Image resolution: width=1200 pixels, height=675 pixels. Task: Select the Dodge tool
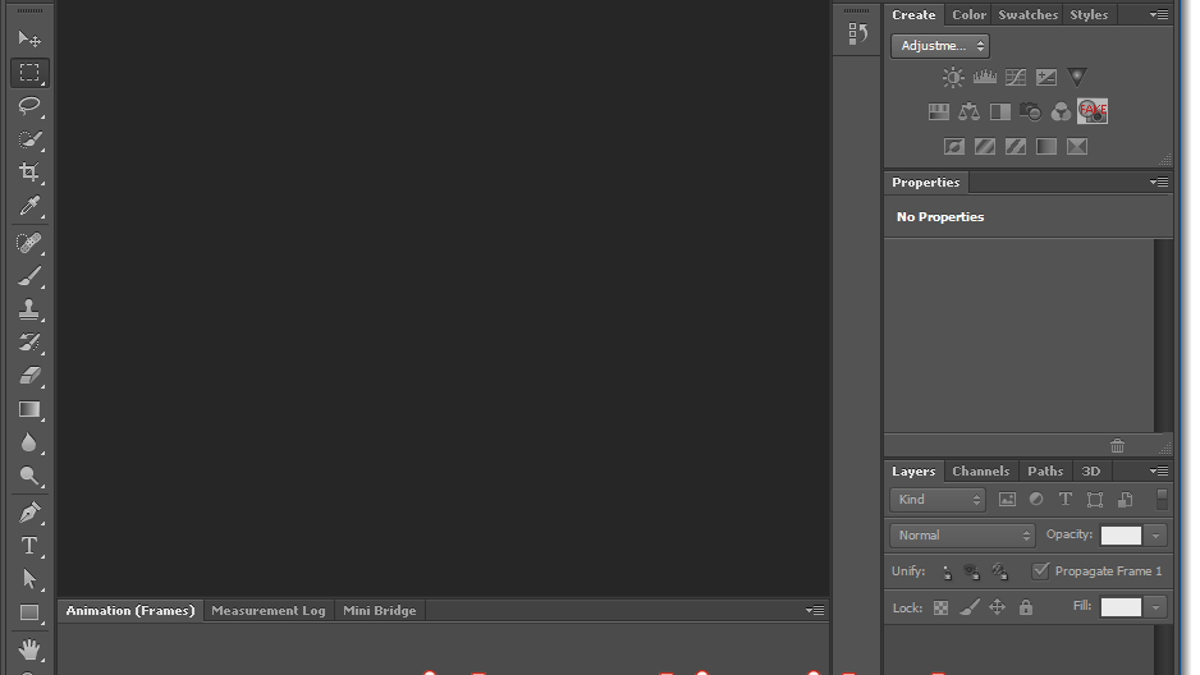point(29,477)
